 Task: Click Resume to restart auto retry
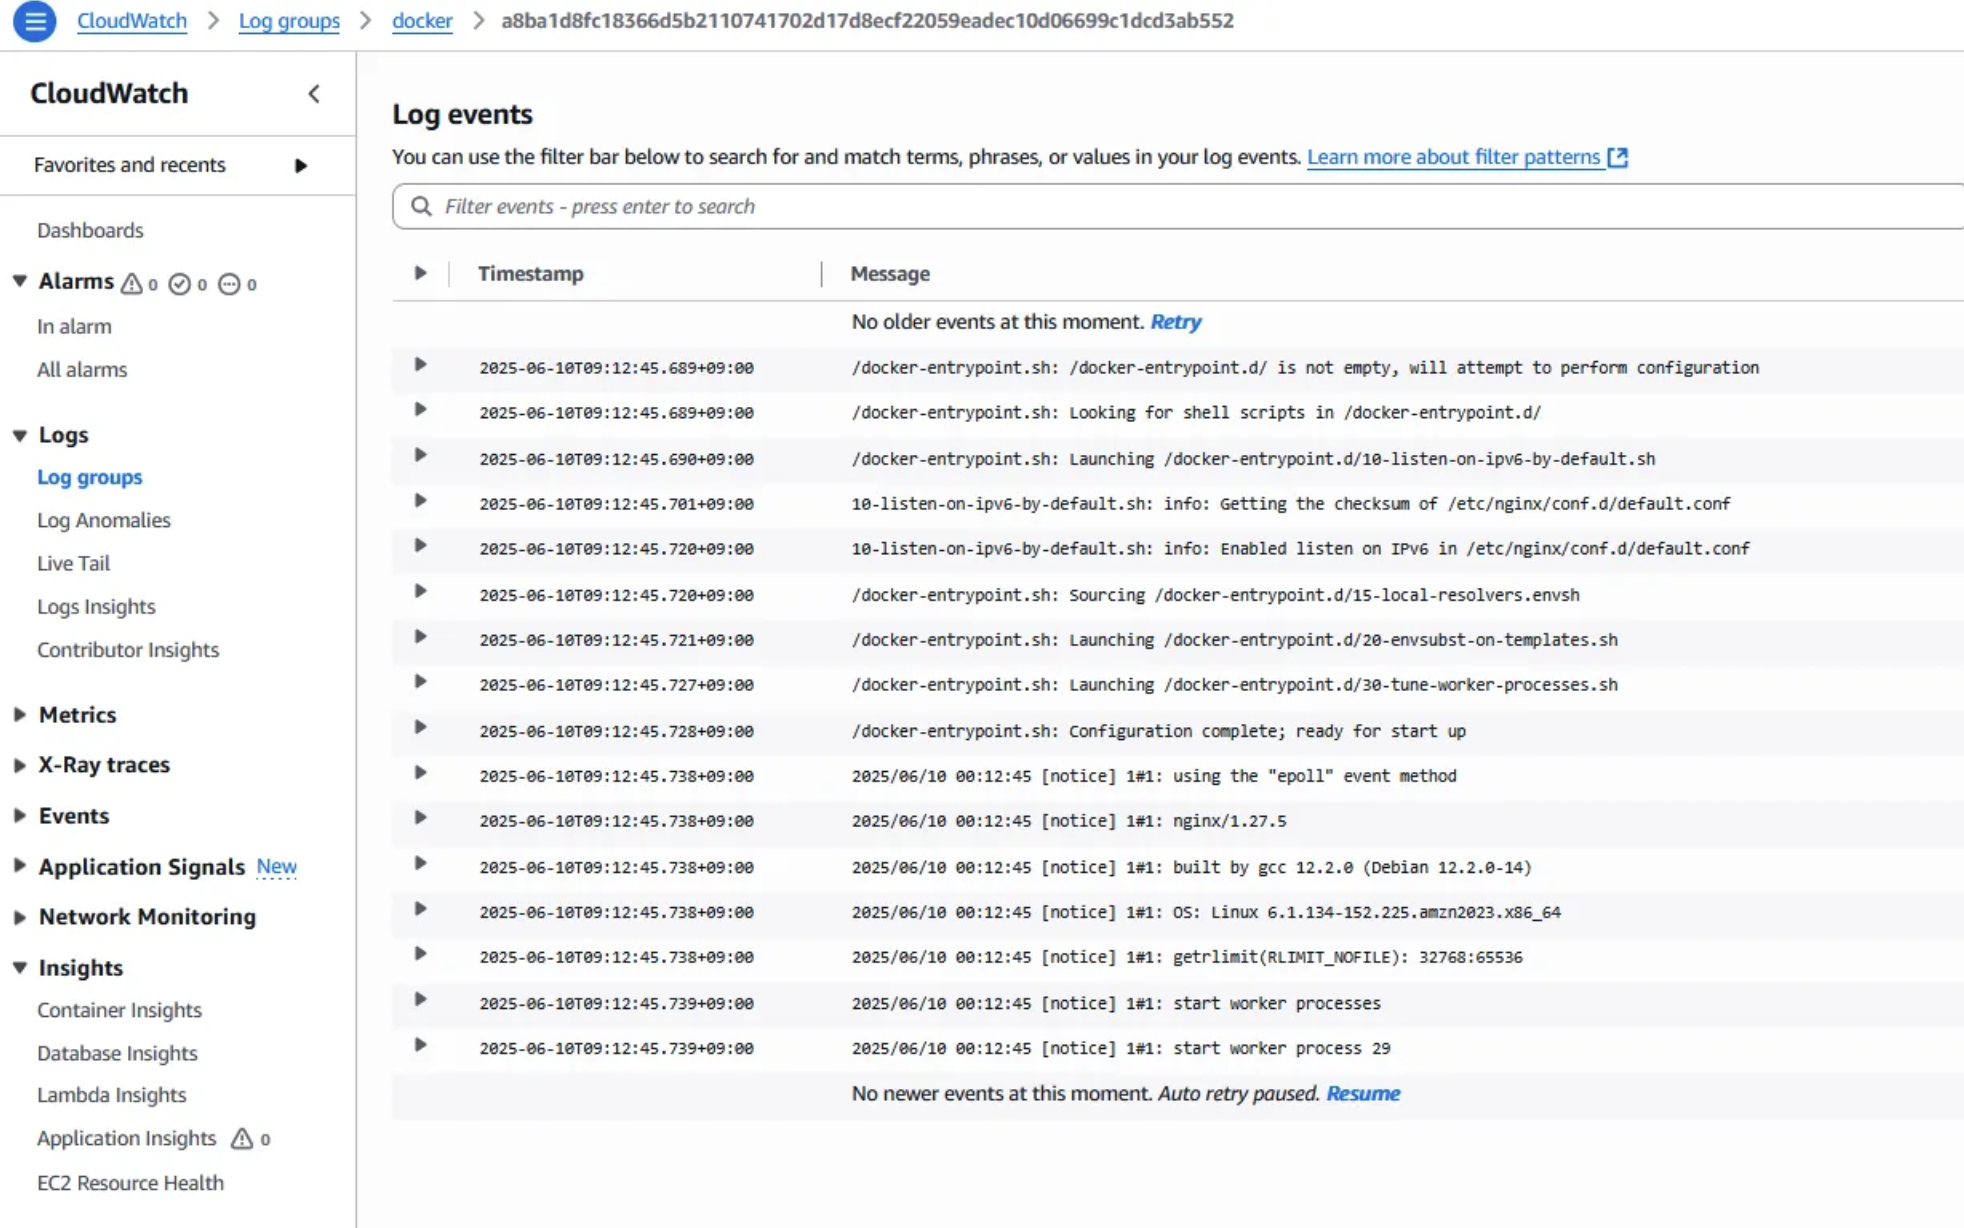(1362, 1093)
